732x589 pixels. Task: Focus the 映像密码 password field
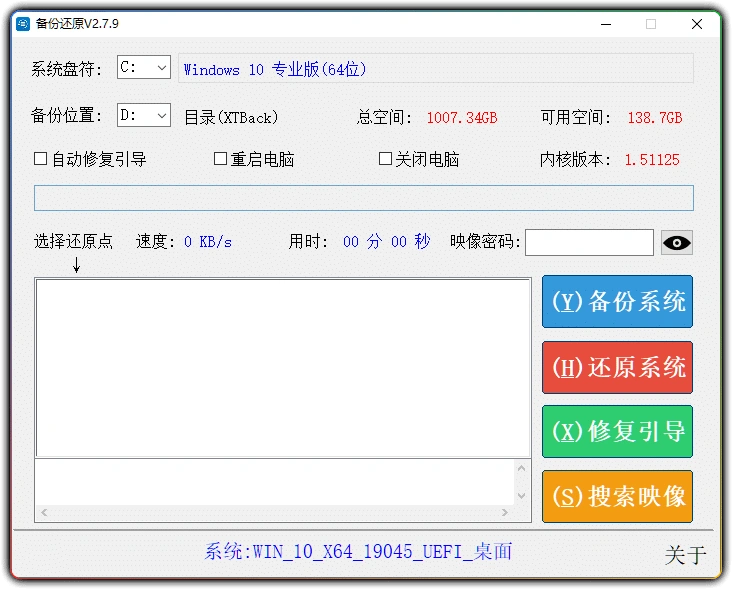click(589, 242)
